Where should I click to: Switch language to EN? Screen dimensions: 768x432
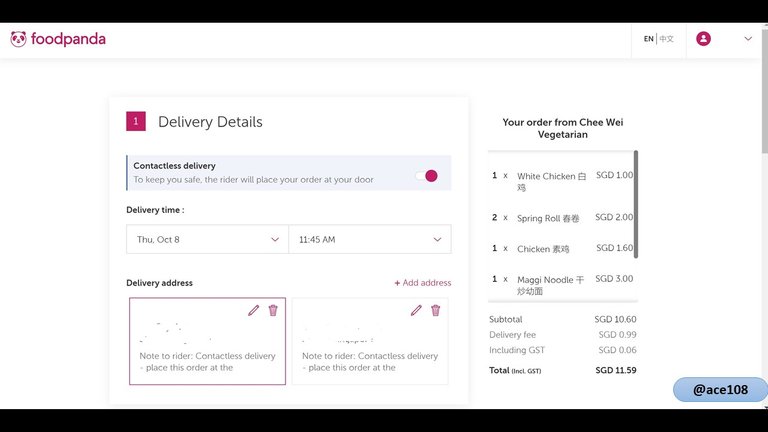[x=648, y=39]
